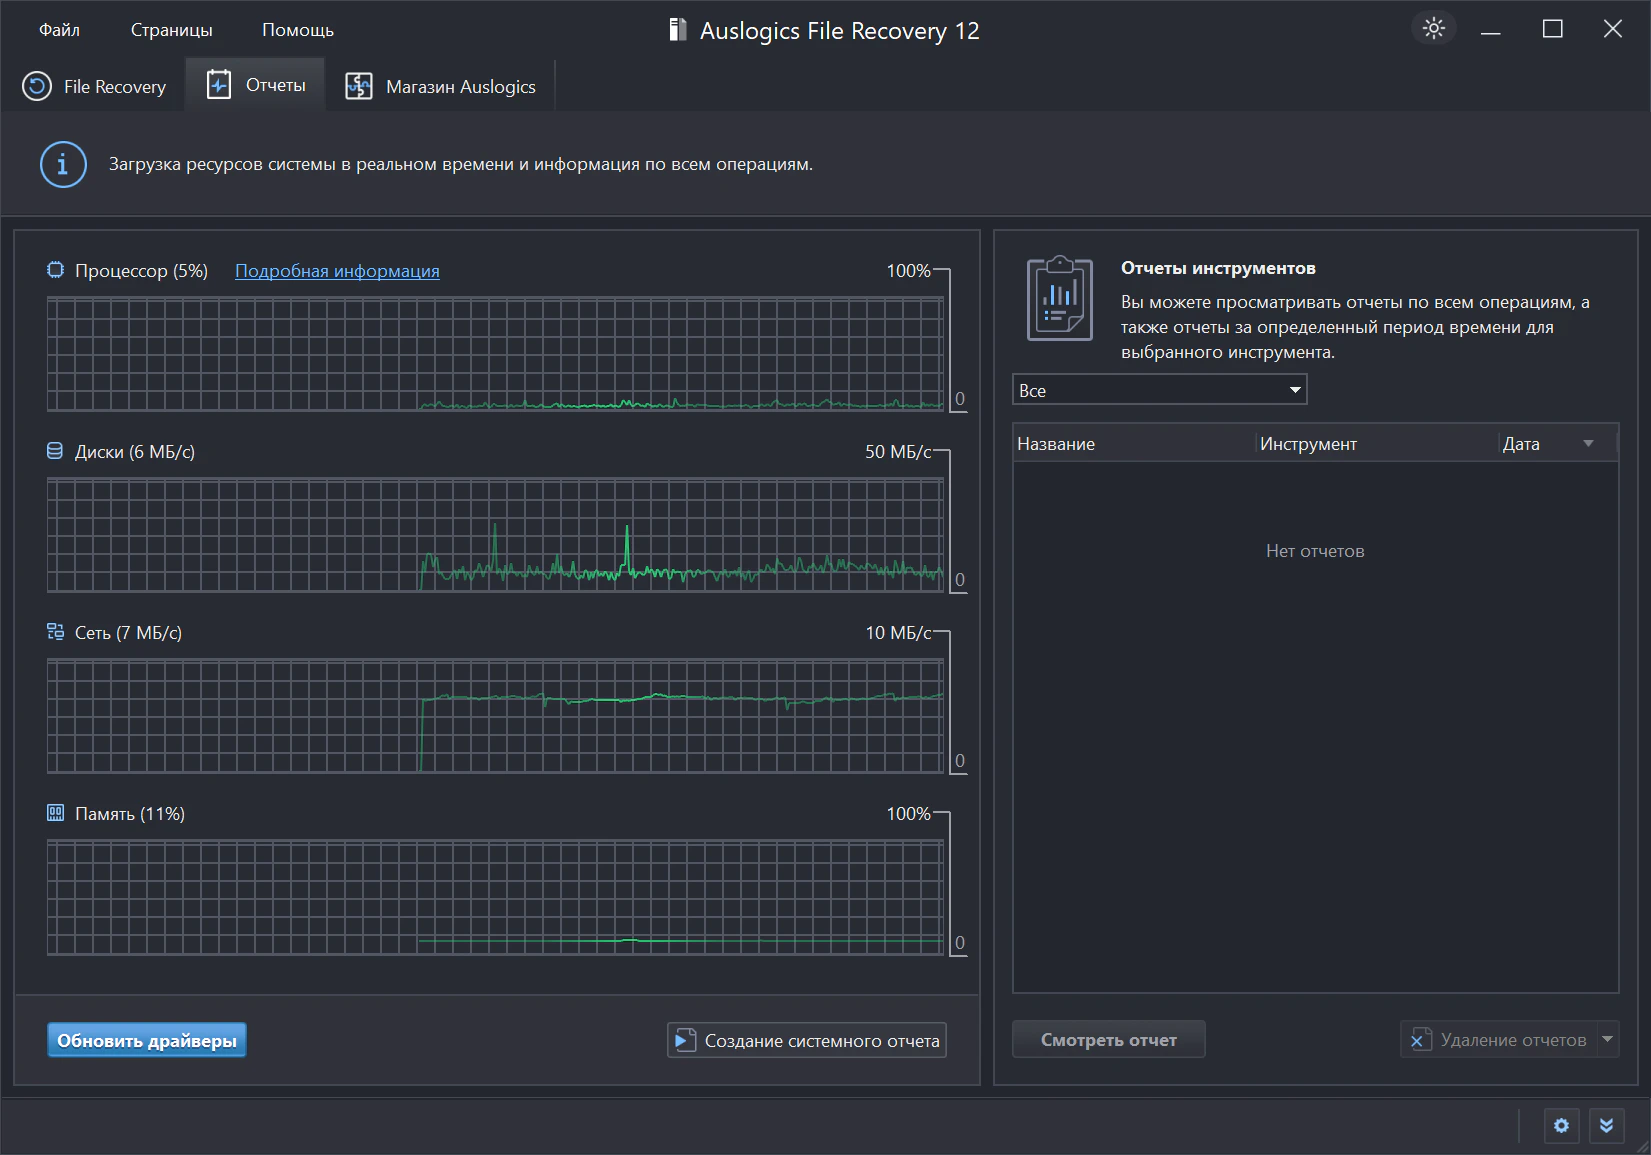Screen dimensions: 1651x1155
Task: Select the Отчеты tab
Action: pyautogui.click(x=256, y=86)
